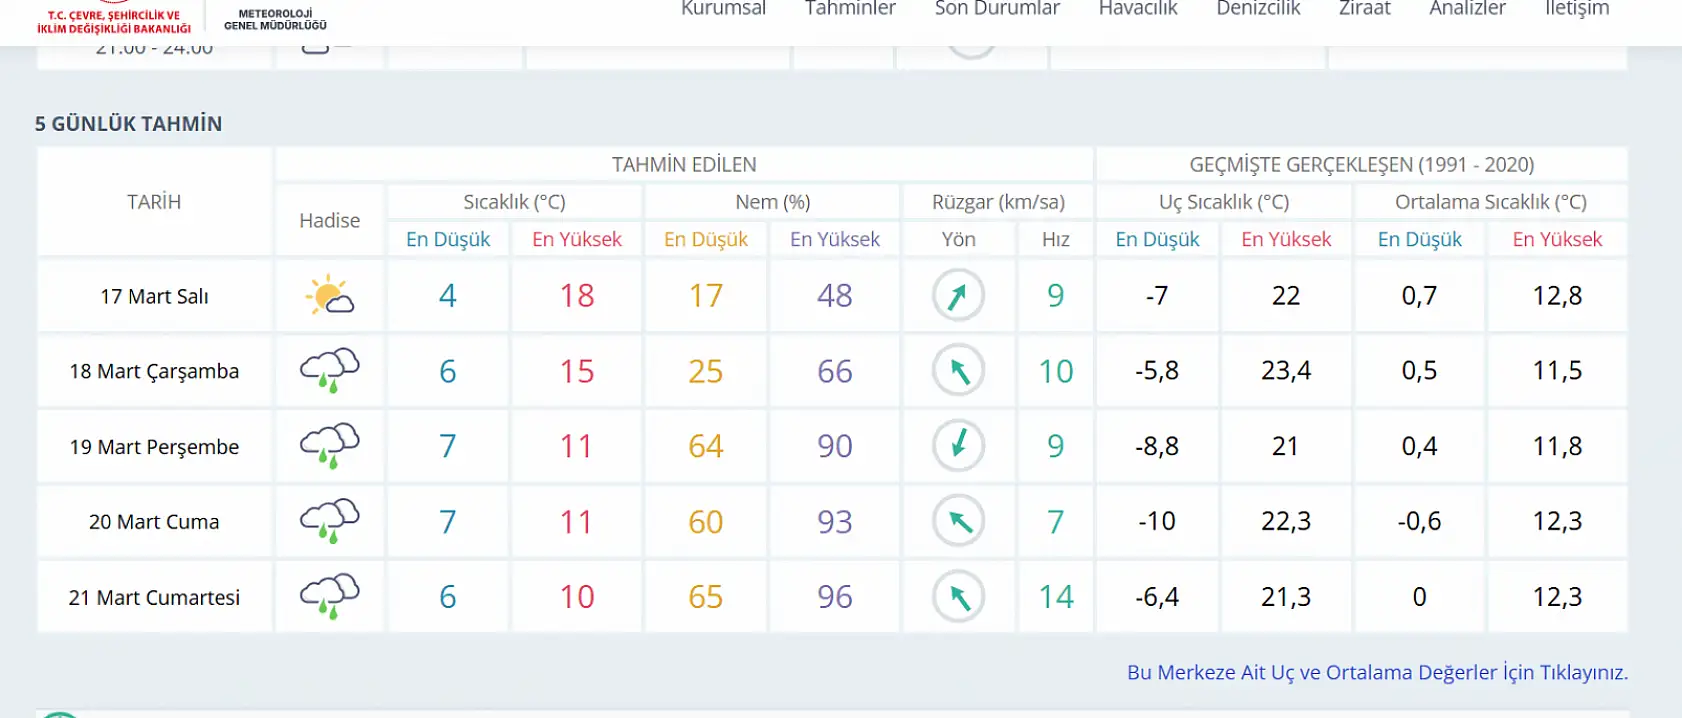The width and height of the screenshot is (1682, 718).
Task: Click the wind direction arrow for 18 Mart Çarşamba
Action: pos(958,371)
